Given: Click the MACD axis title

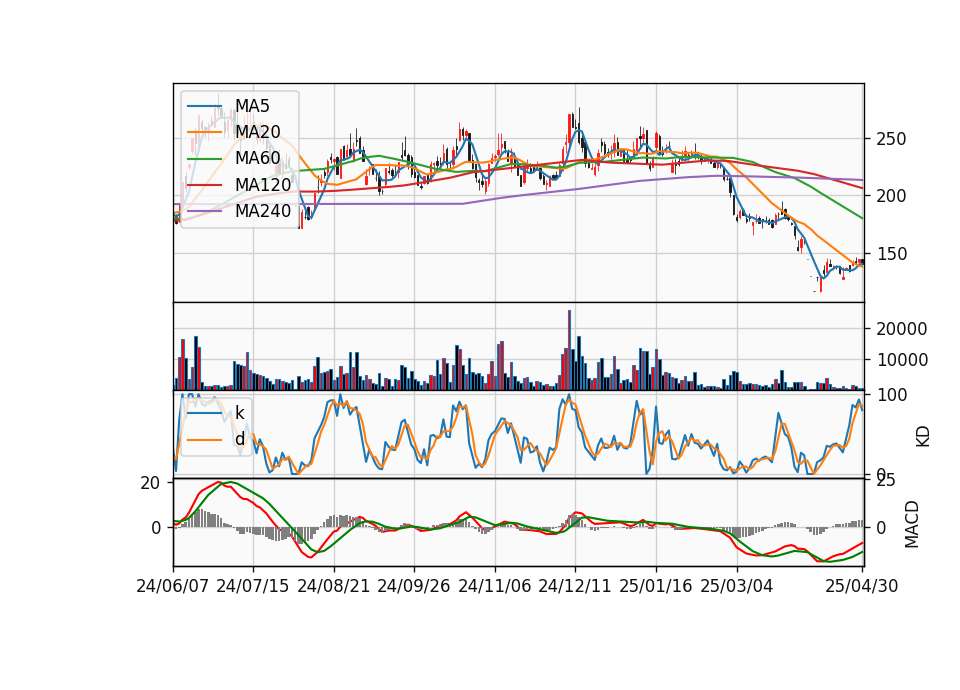Looking at the screenshot, I should click(x=912, y=524).
